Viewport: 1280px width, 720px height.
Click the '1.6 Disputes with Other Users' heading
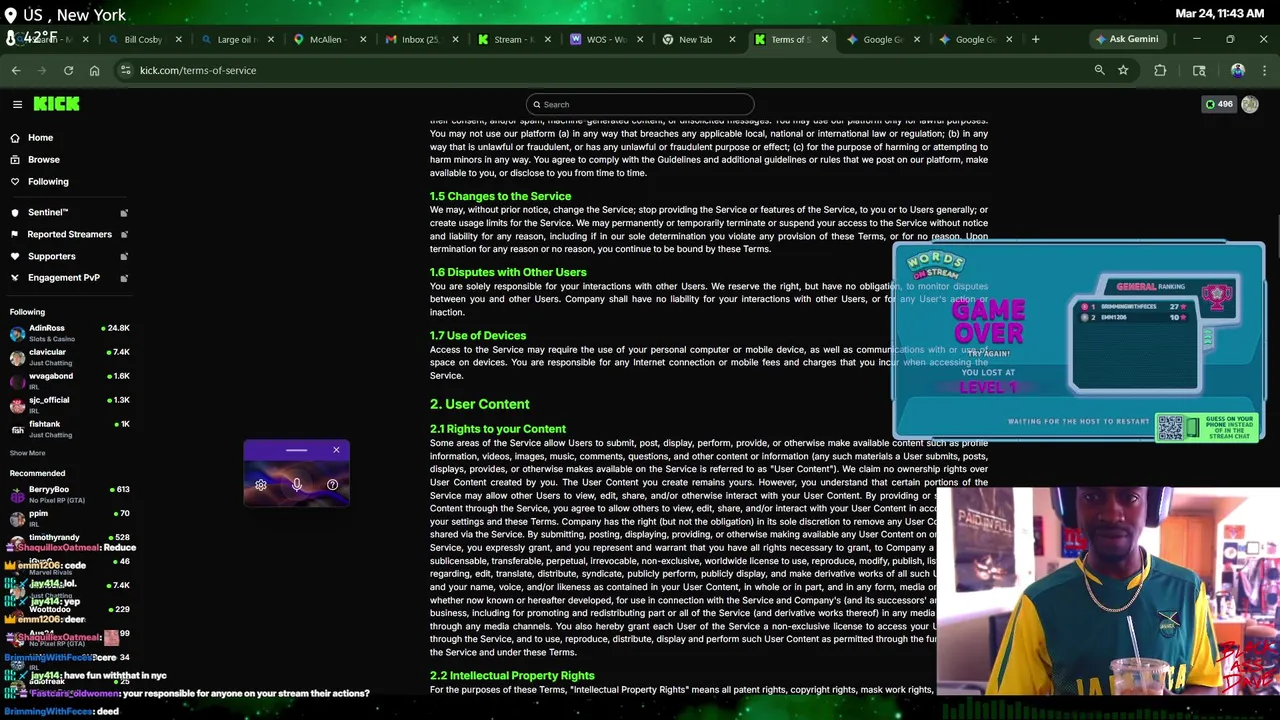pos(508,272)
